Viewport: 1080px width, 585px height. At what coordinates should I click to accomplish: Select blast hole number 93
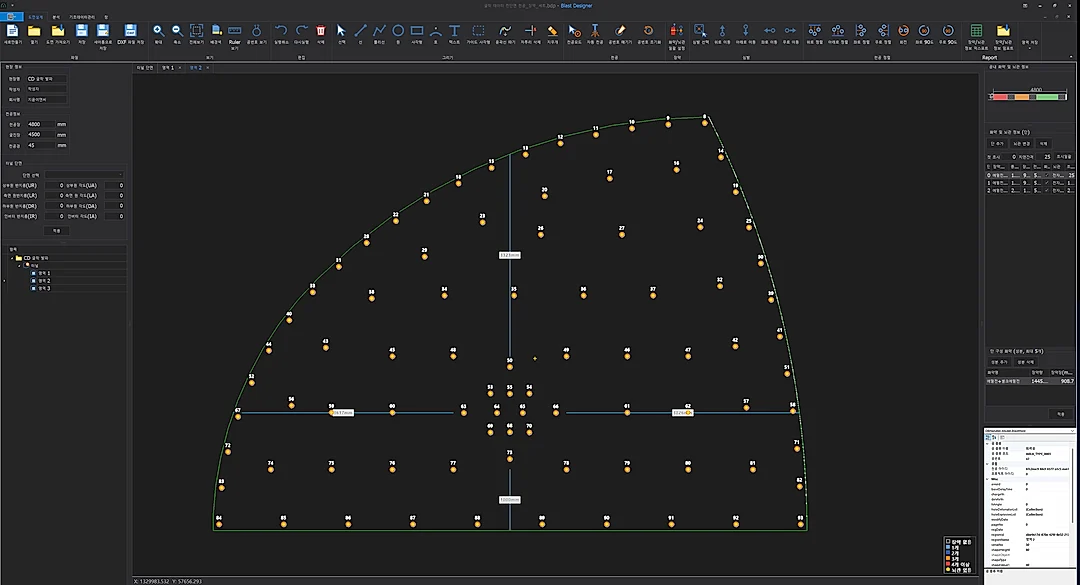[x=800, y=524]
